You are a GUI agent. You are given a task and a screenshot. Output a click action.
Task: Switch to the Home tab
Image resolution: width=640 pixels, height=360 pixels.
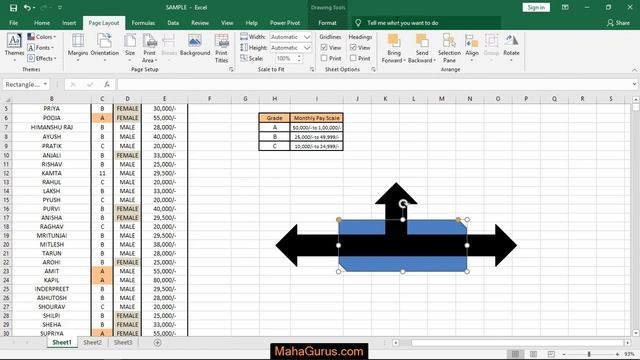(x=42, y=23)
